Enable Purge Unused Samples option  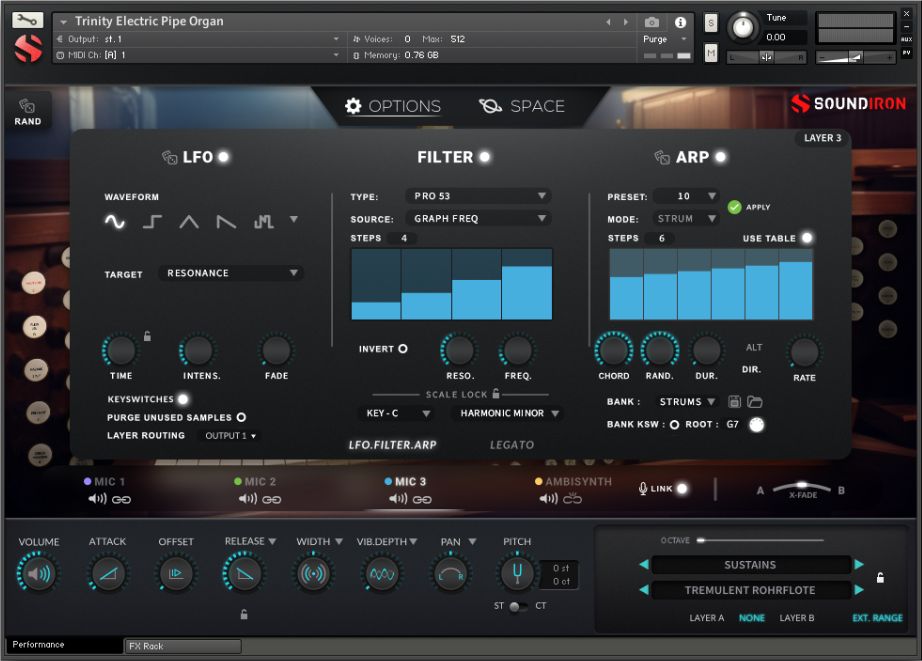(241, 417)
